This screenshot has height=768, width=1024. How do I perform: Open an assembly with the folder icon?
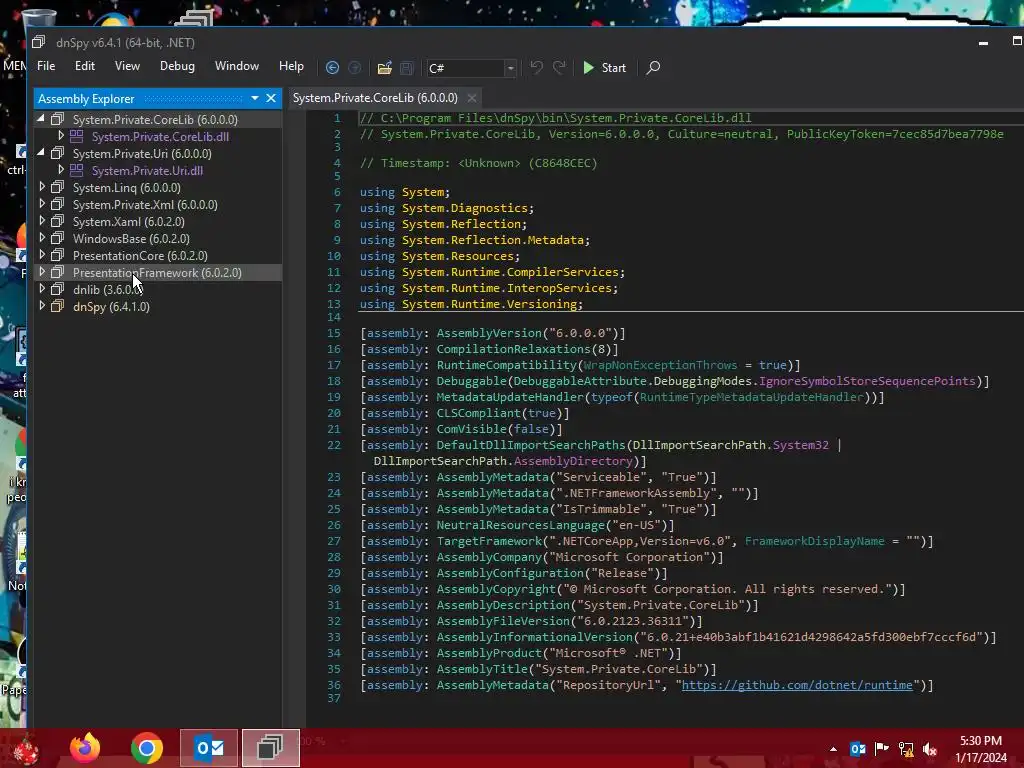(385, 67)
